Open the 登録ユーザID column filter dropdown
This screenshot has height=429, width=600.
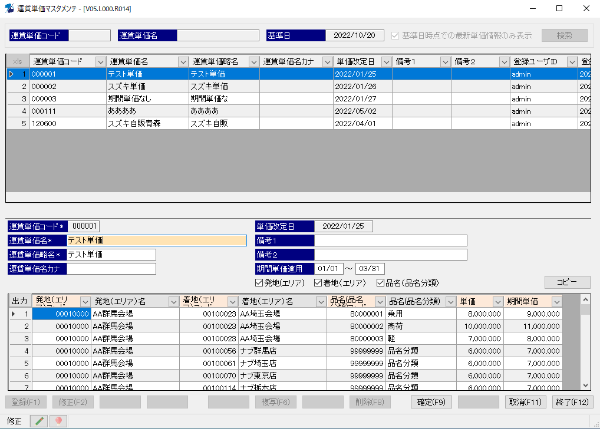[x=572, y=62]
